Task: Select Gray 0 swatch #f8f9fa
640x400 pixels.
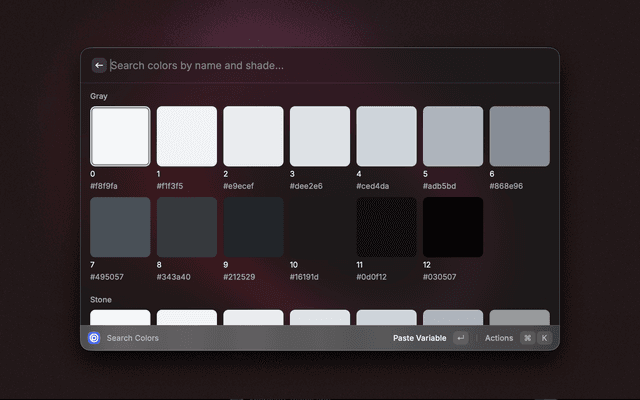Action: coord(120,136)
